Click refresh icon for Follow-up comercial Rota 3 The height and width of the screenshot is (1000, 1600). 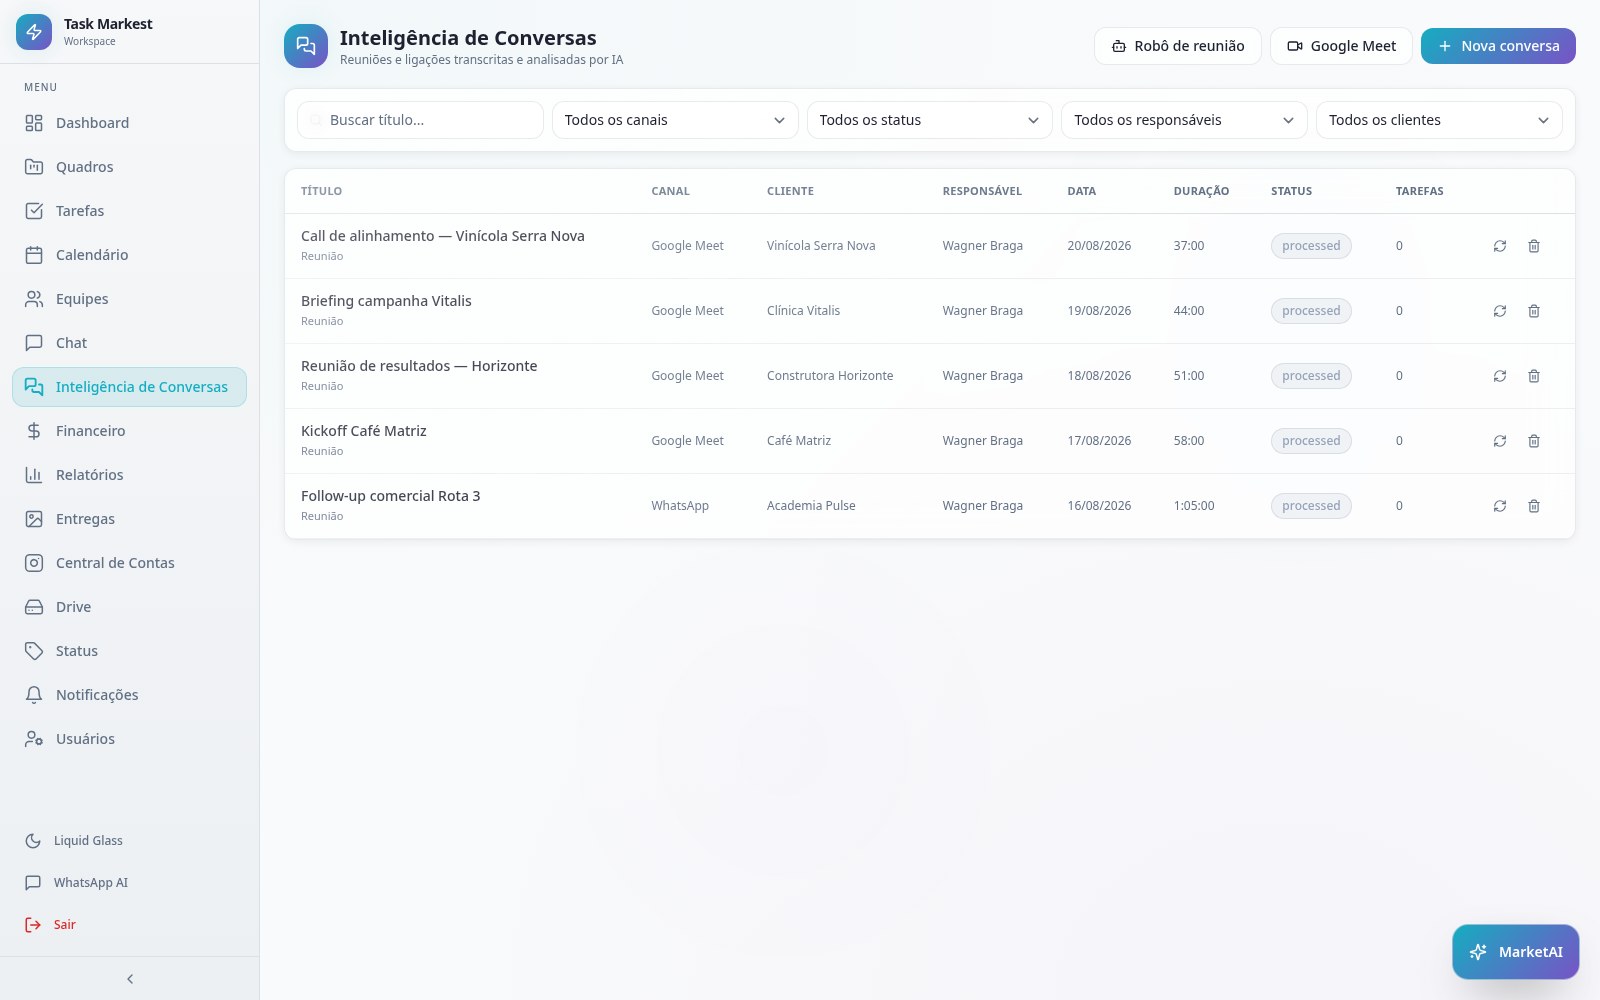click(1499, 506)
